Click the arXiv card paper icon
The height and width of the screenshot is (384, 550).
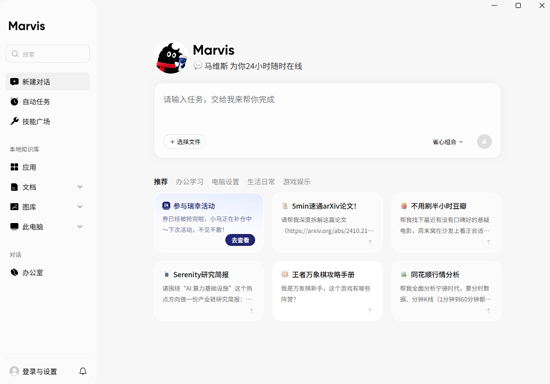tap(285, 206)
